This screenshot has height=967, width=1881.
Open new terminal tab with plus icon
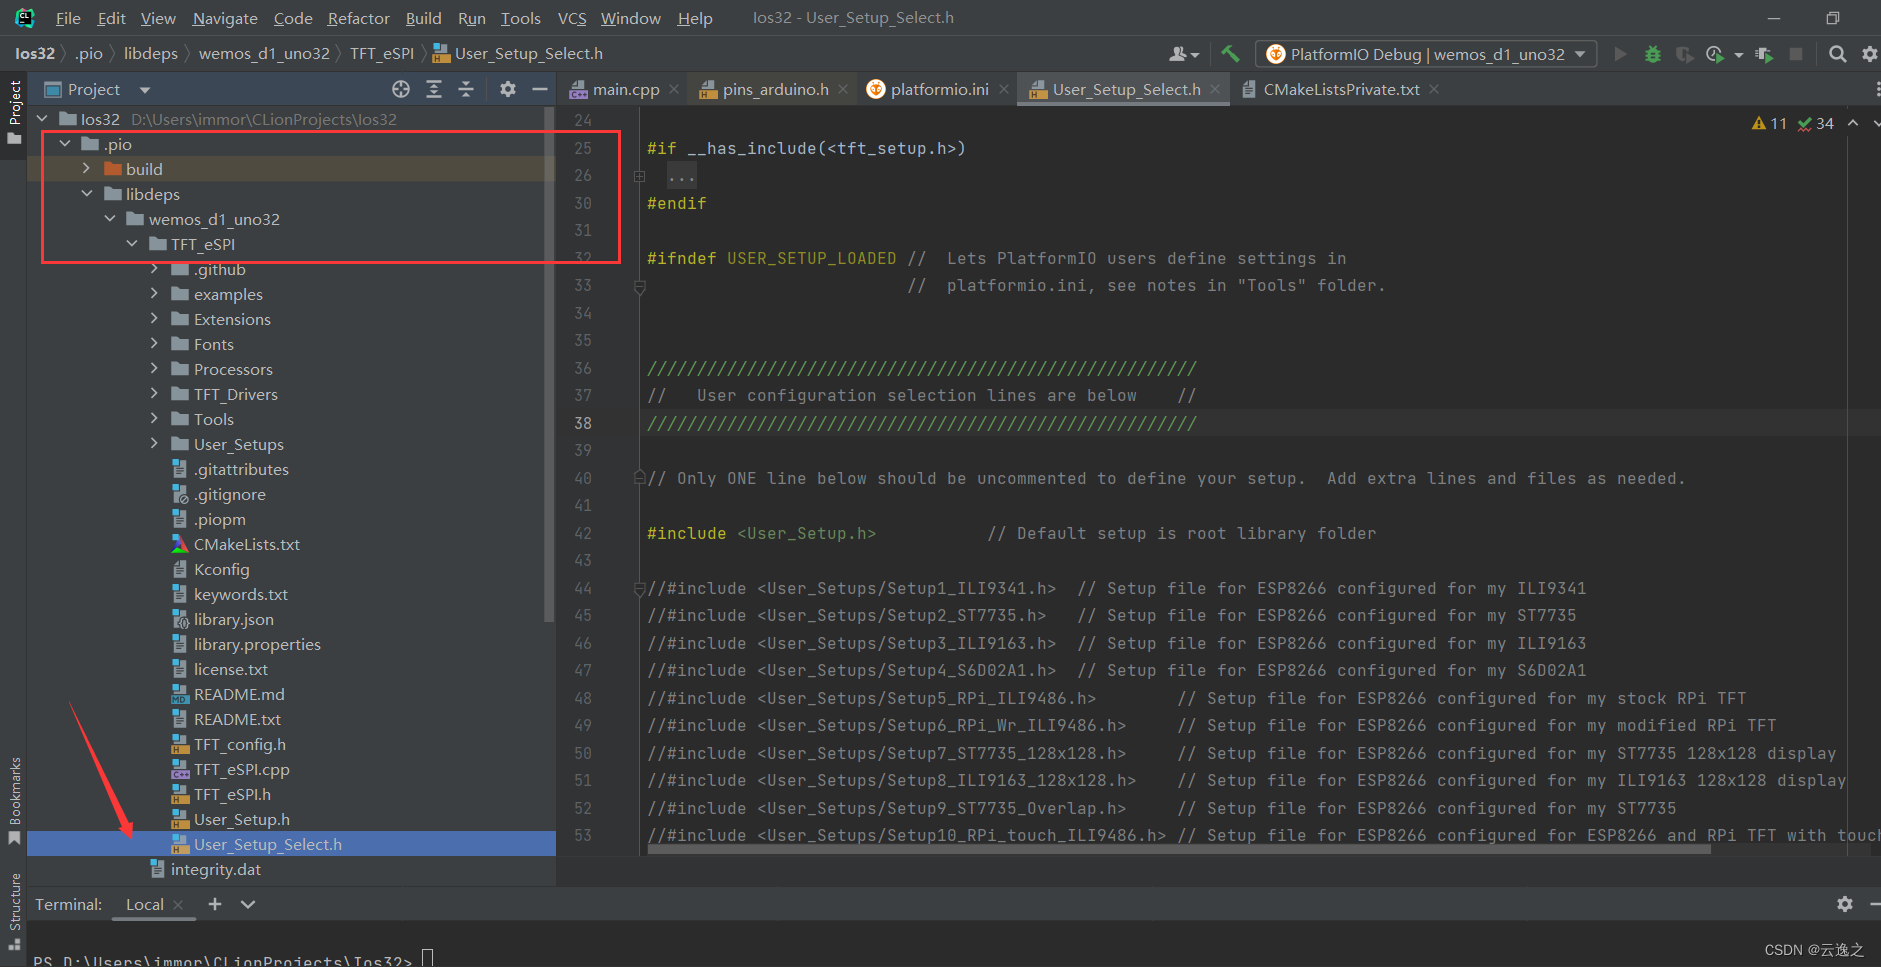(215, 904)
